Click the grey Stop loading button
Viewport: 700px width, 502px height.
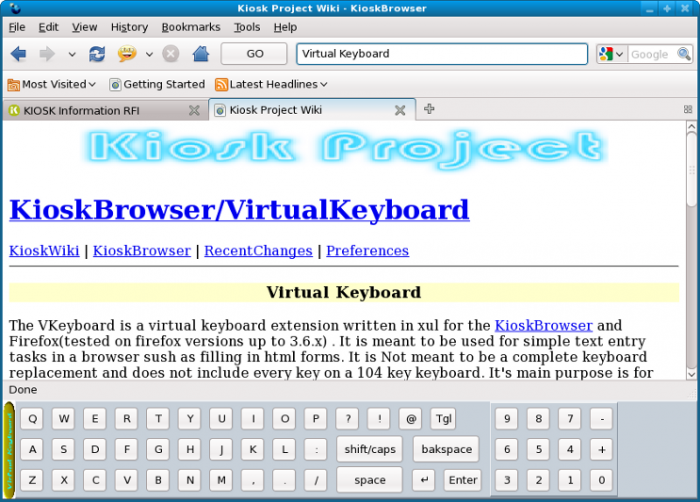[x=171, y=54]
